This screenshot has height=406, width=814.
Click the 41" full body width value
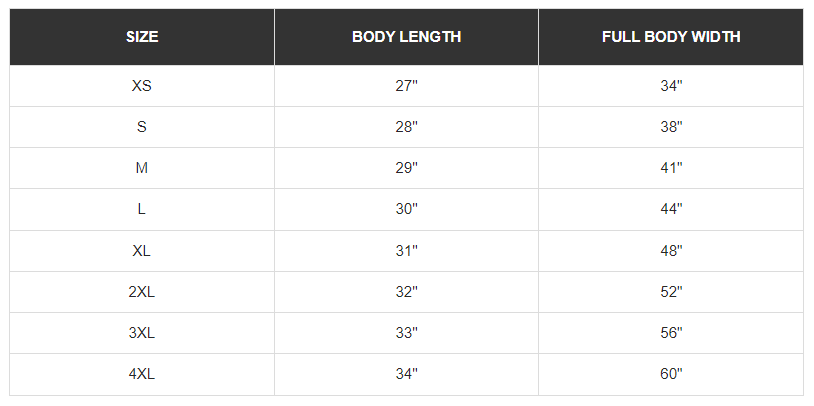click(671, 168)
